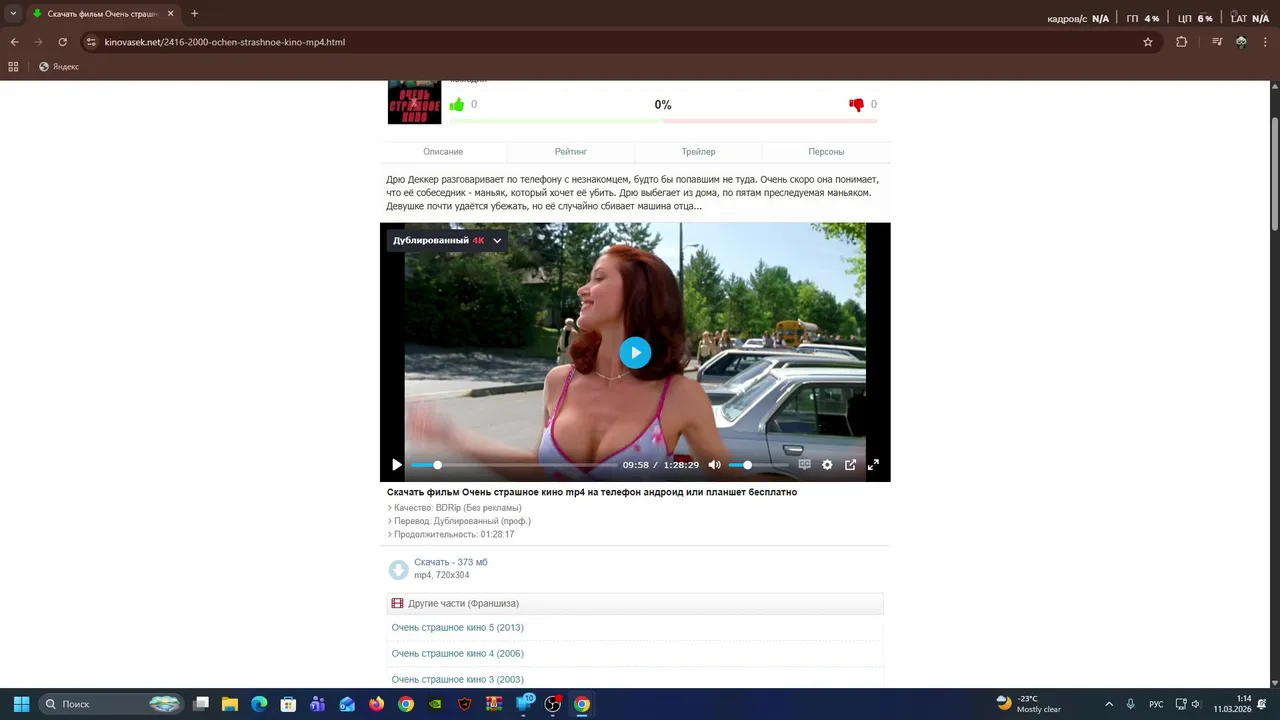Click the movie poster thumbnail
Viewport: 1280px width, 720px height.
click(414, 102)
